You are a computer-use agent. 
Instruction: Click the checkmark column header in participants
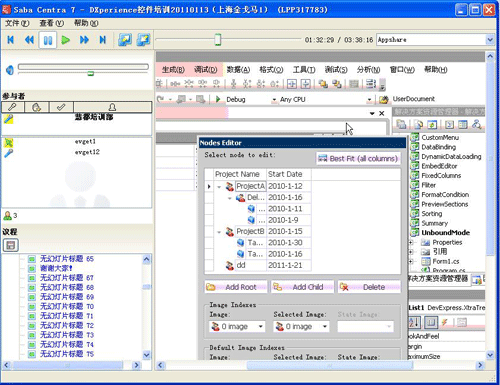(x=61, y=107)
